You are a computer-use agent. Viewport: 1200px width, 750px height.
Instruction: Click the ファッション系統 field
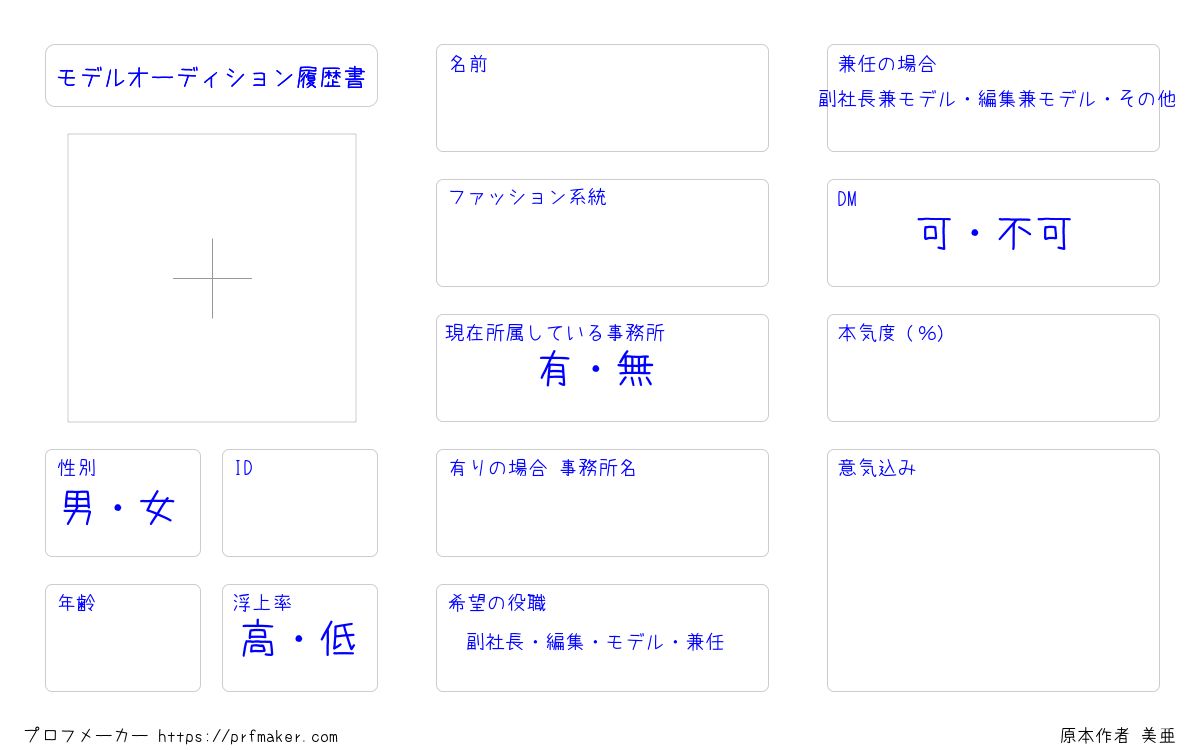click(602, 233)
